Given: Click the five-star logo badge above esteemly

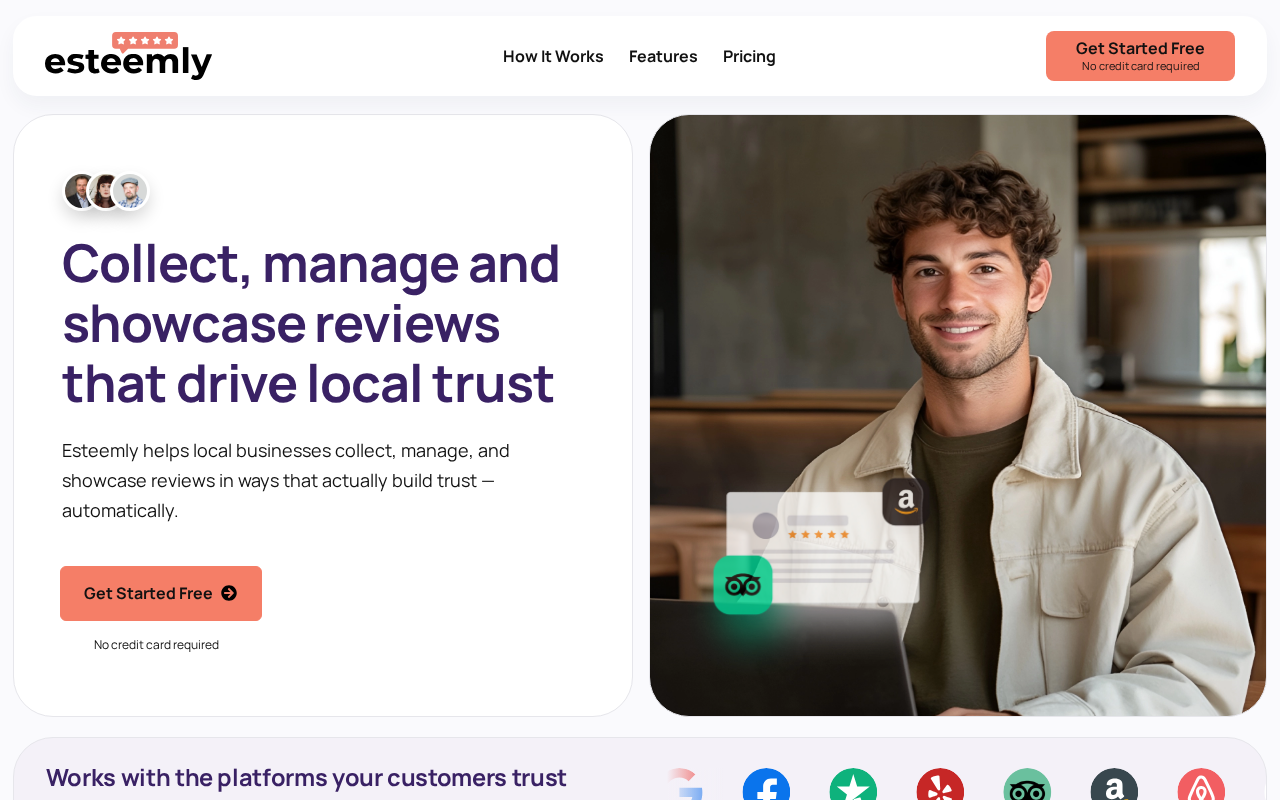Looking at the screenshot, I should 145,41.
